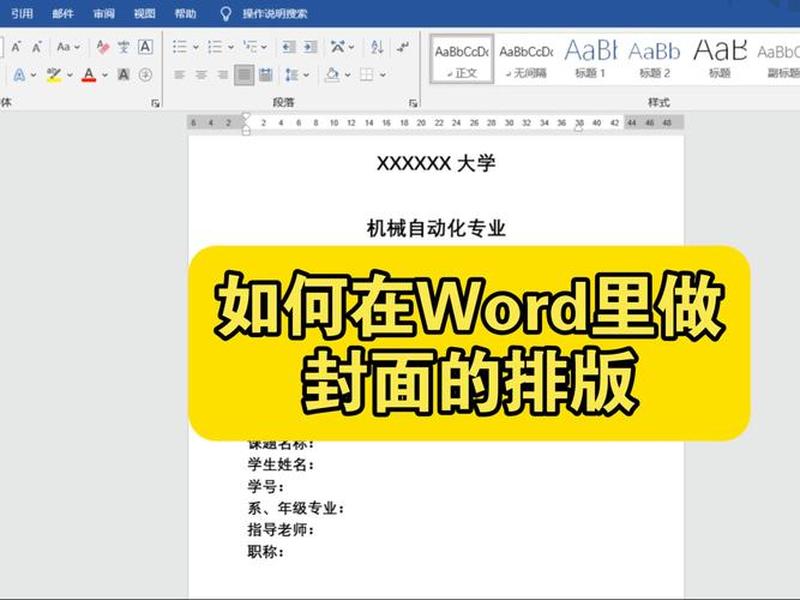Toggle Align Left in paragraph group

coord(179,75)
